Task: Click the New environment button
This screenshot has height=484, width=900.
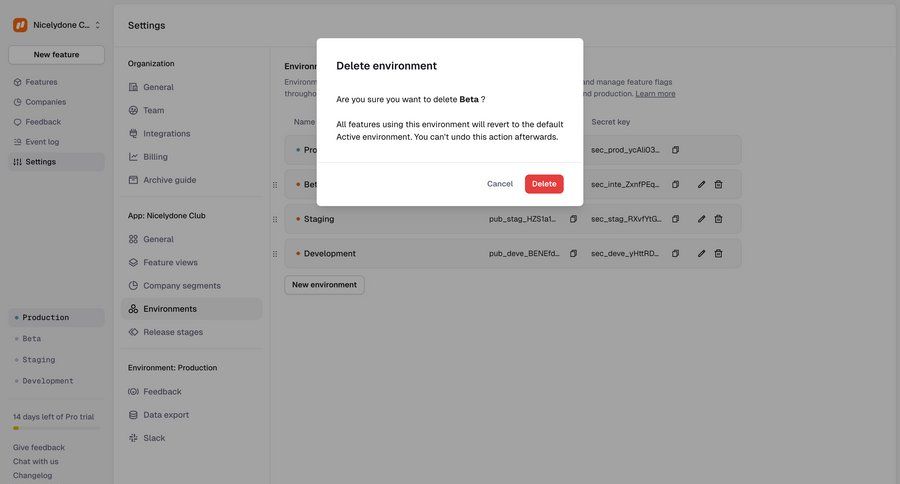Action: click(x=324, y=285)
